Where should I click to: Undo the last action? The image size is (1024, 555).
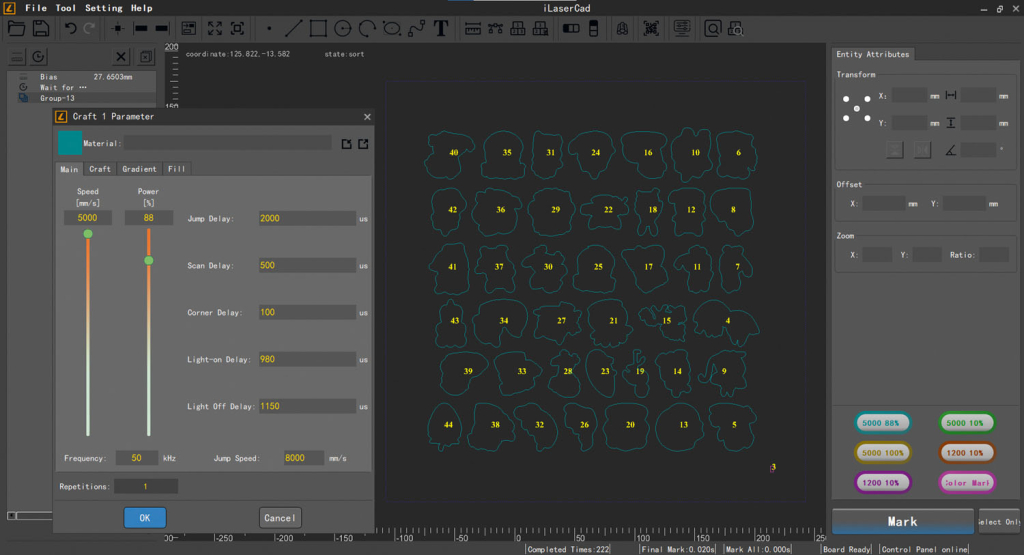(x=70, y=28)
